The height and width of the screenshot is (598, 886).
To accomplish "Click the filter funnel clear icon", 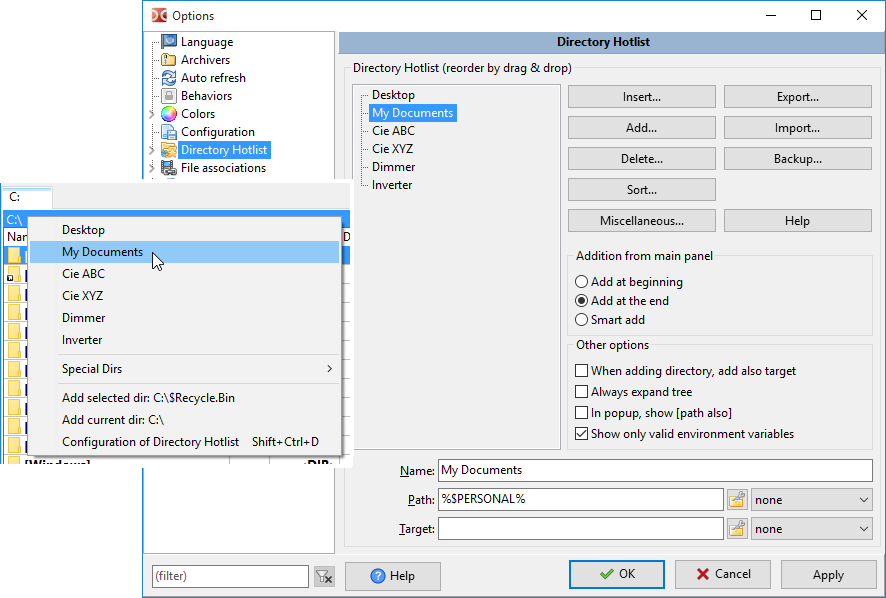I will coord(323,576).
